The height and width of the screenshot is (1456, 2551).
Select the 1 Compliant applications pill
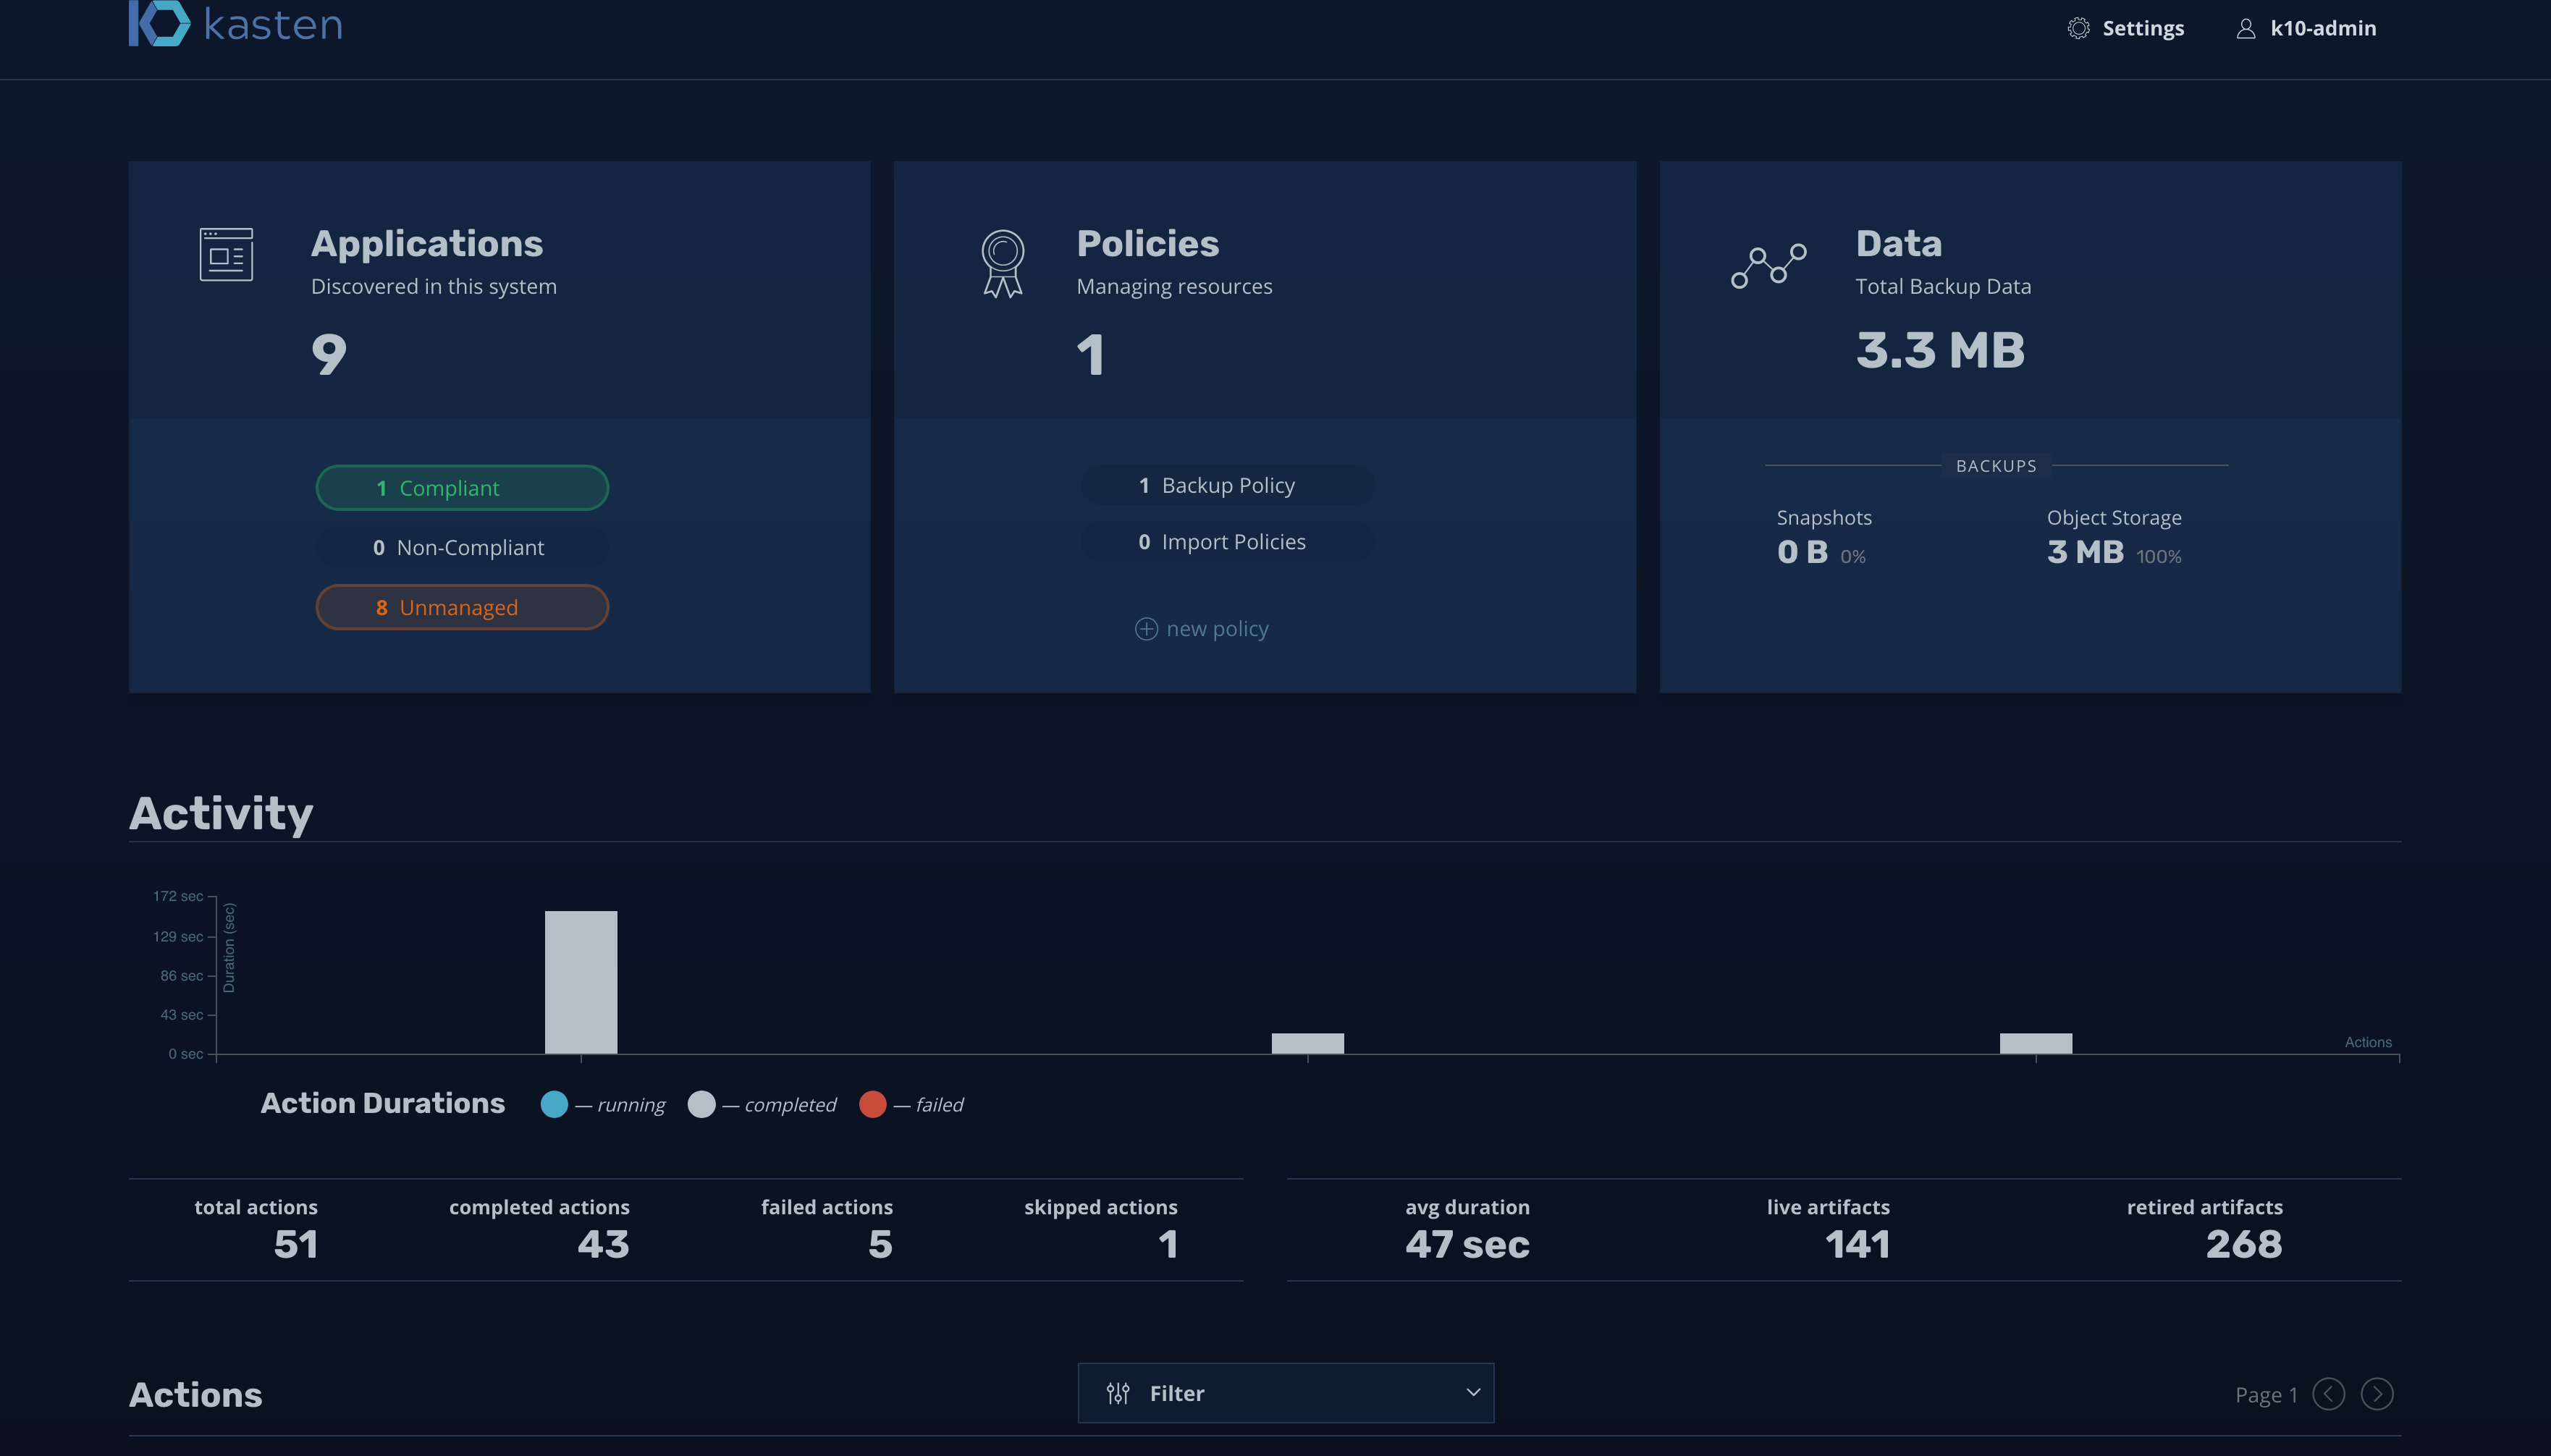click(462, 488)
